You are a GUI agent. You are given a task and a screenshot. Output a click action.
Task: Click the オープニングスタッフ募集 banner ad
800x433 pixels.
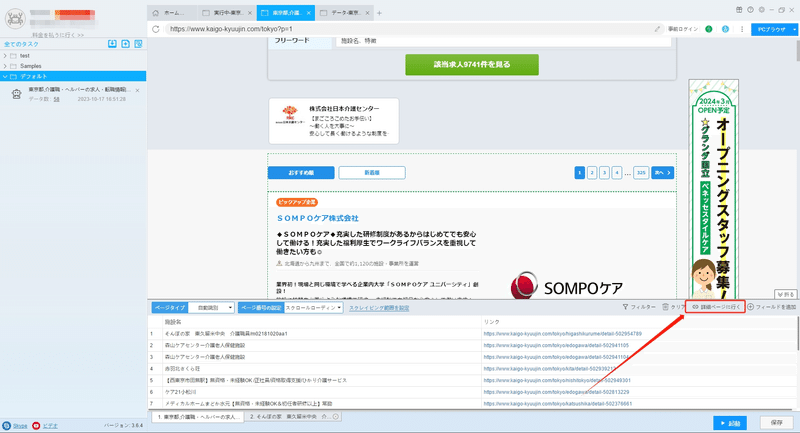[713, 189]
